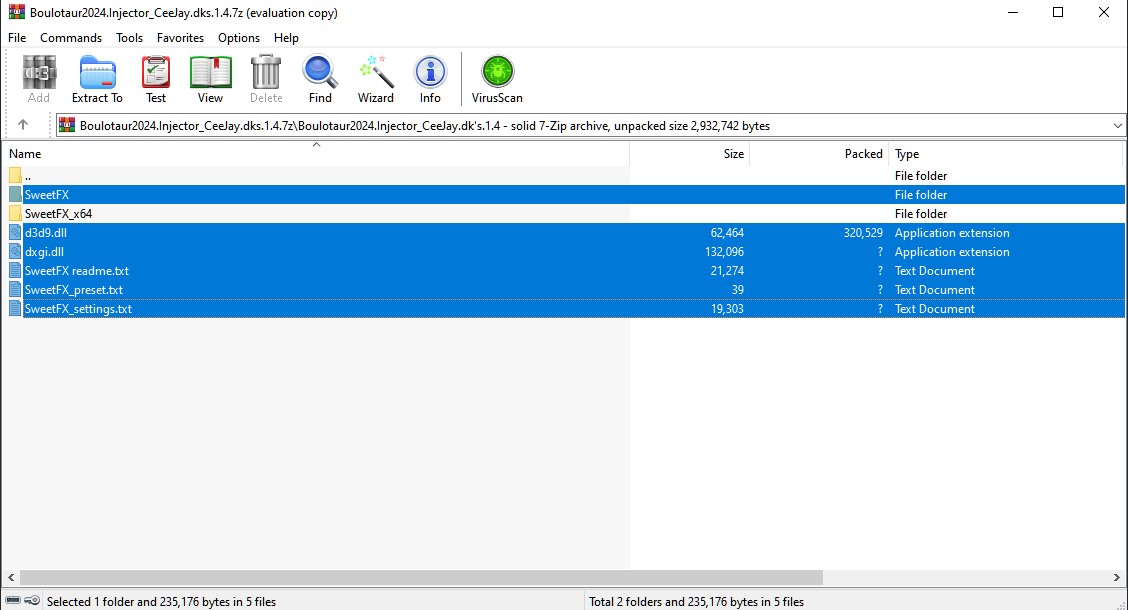The height and width of the screenshot is (610, 1128).
Task: Select the SweetFX_preset.txt file name
Action: tap(73, 290)
